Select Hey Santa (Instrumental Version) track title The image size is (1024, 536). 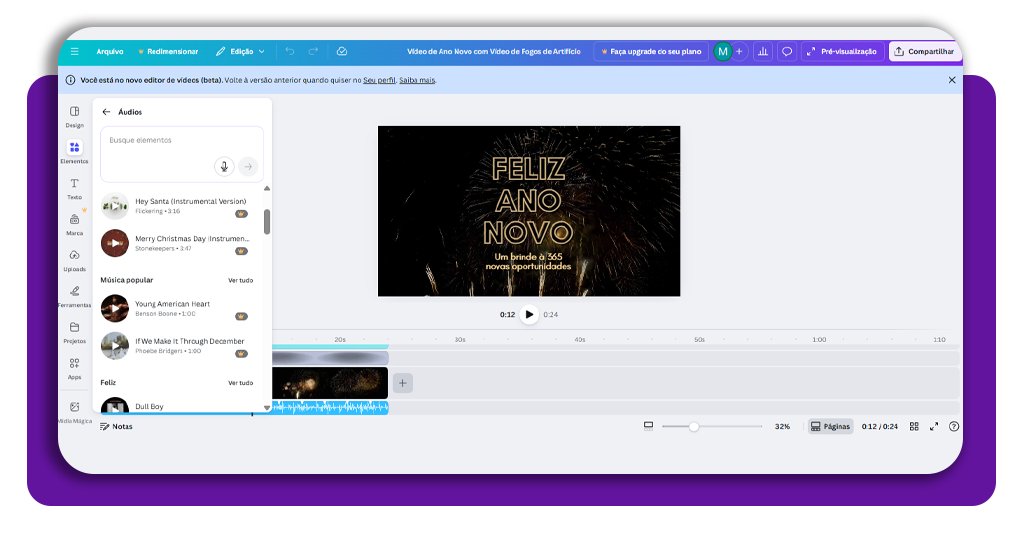(191, 201)
